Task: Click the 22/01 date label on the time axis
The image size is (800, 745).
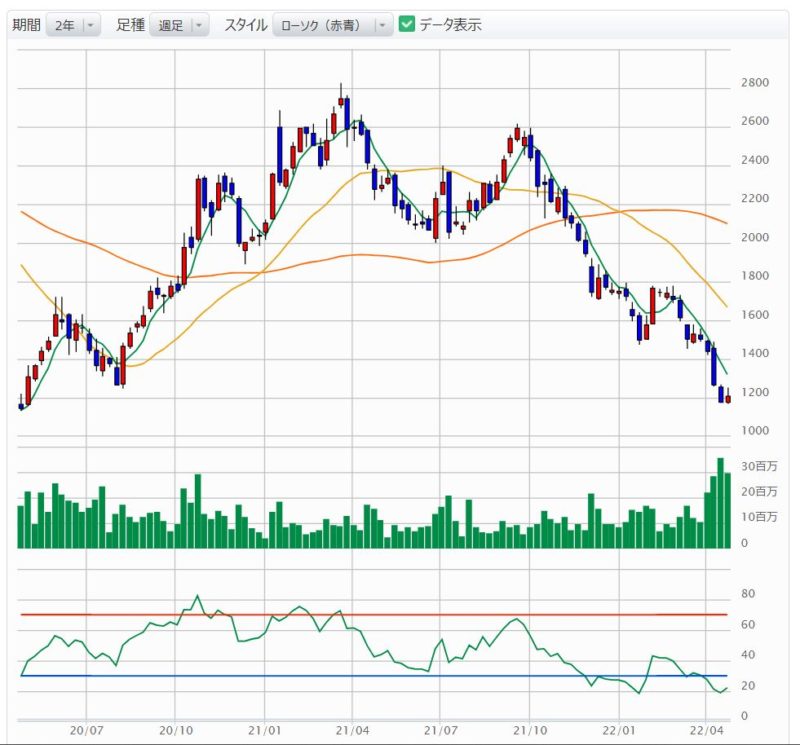Action: [x=619, y=732]
